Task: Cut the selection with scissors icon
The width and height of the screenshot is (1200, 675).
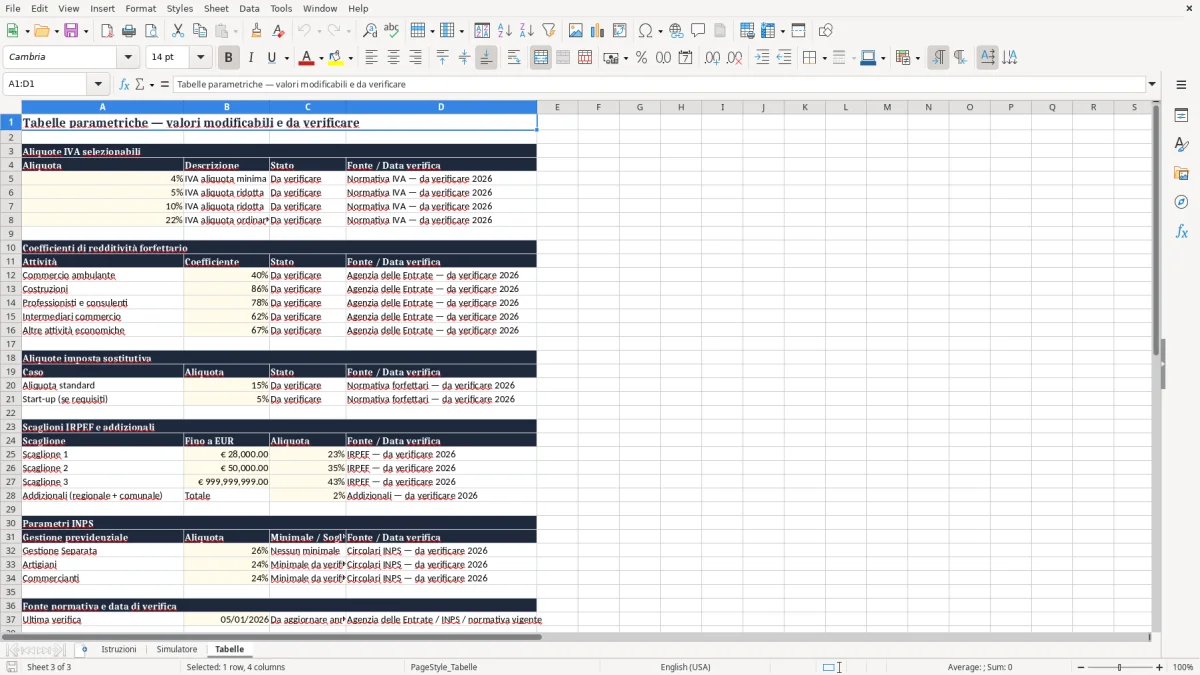Action: (x=178, y=31)
